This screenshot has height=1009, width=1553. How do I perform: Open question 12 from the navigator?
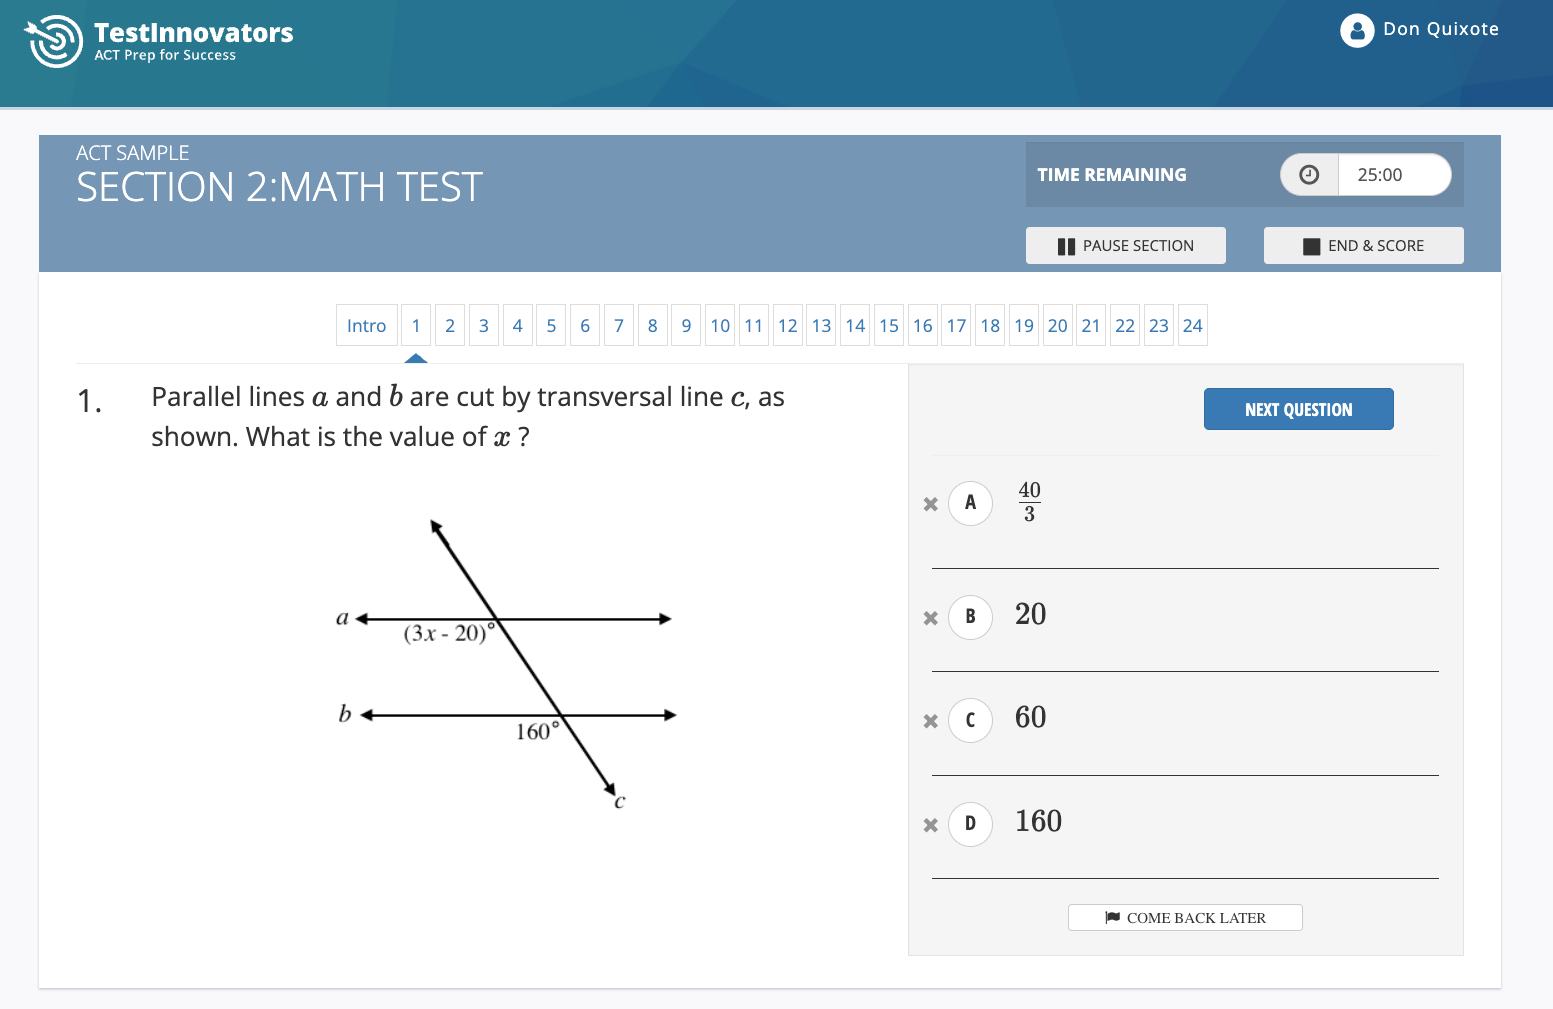coord(787,325)
